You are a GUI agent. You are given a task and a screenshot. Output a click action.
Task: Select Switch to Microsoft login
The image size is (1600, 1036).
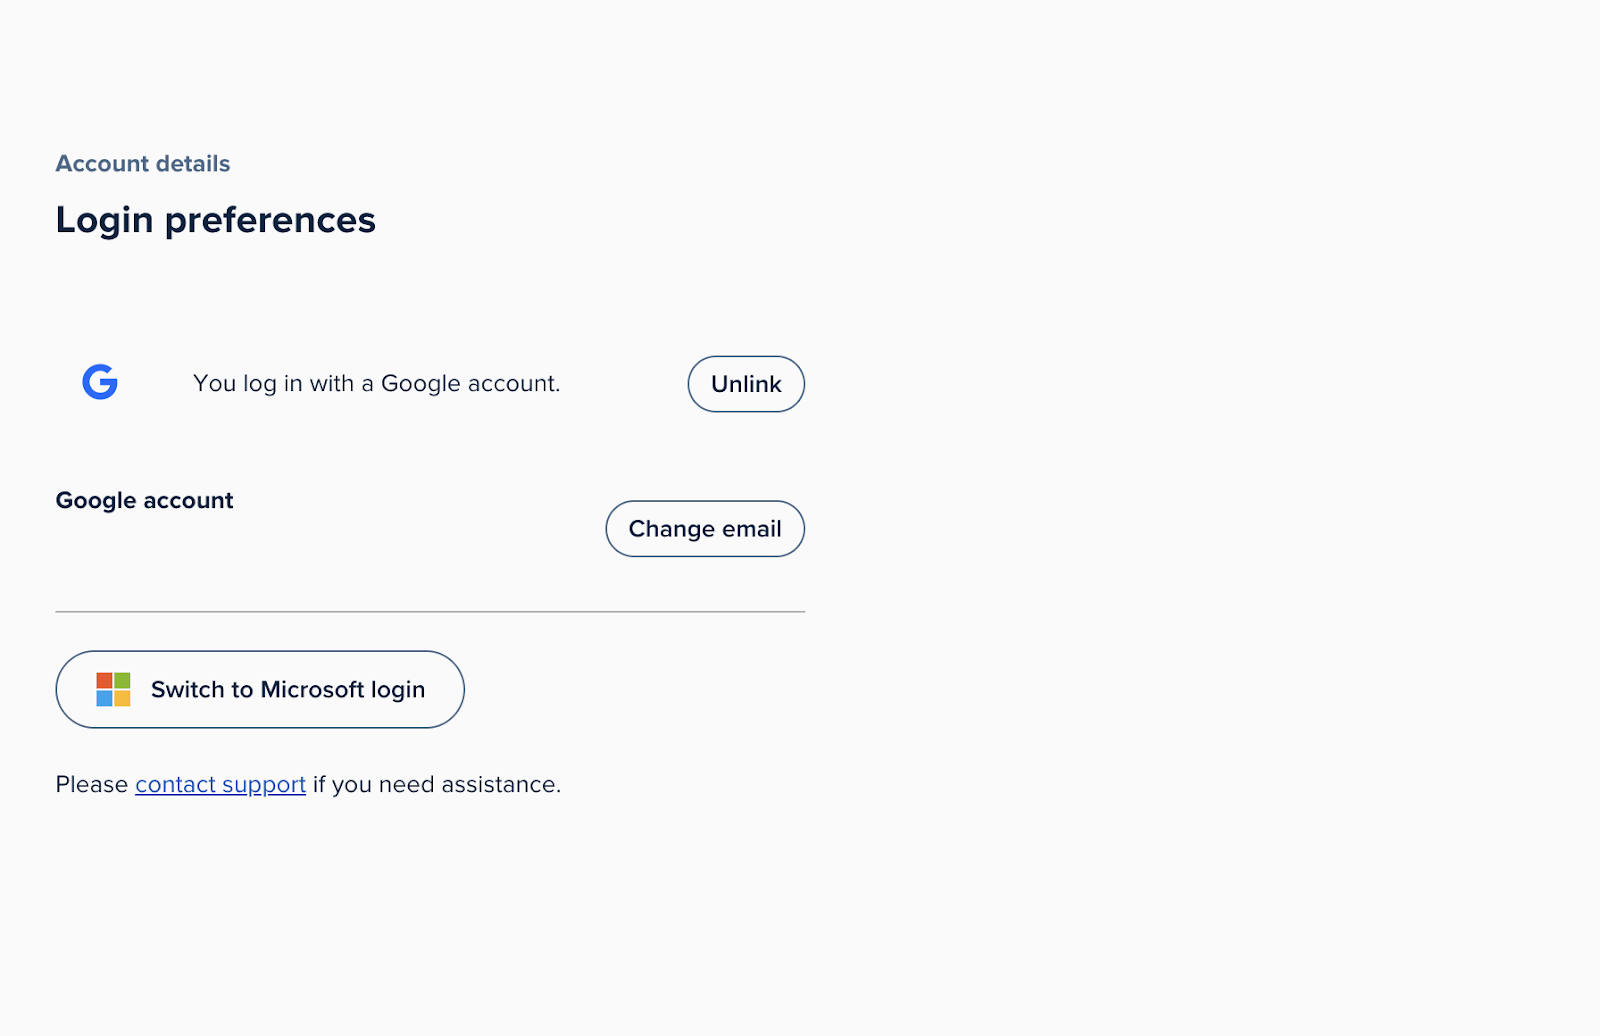tap(259, 689)
